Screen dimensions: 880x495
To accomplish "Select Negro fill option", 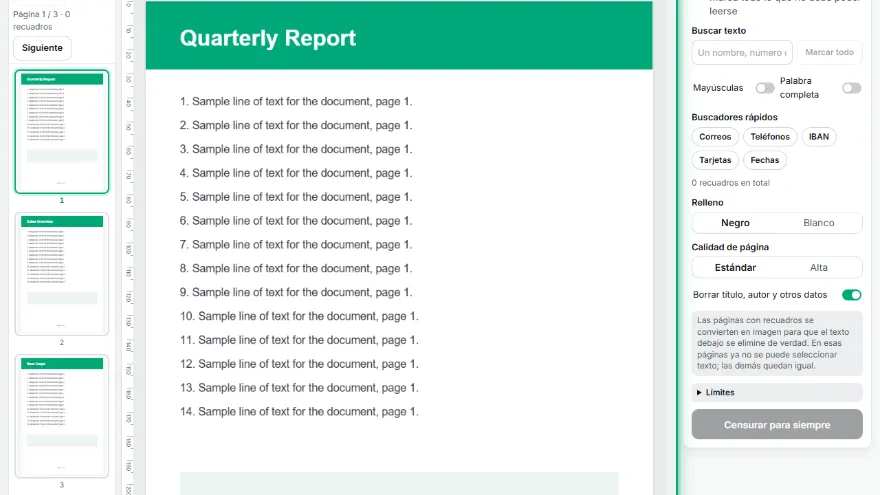I will 735,223.
